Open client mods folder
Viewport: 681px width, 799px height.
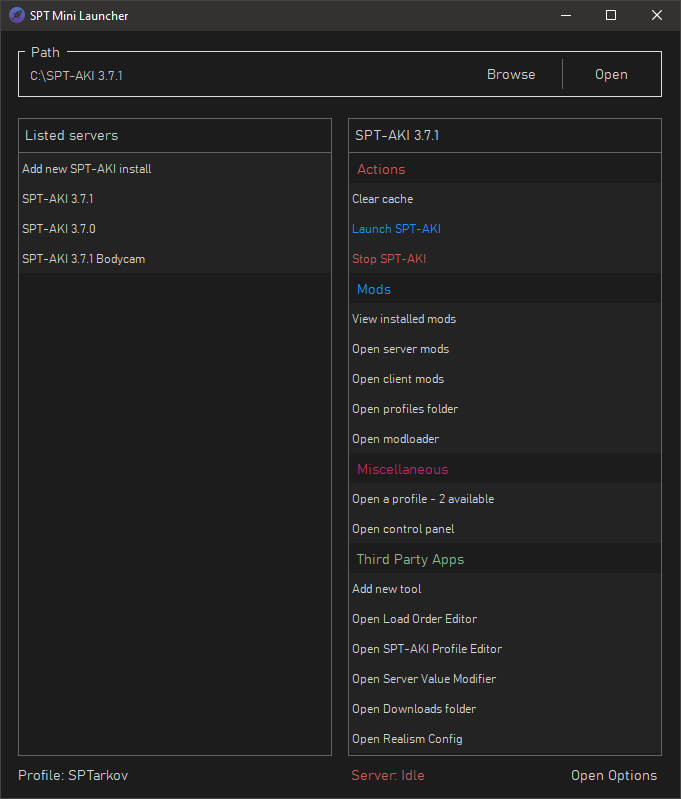pos(505,379)
